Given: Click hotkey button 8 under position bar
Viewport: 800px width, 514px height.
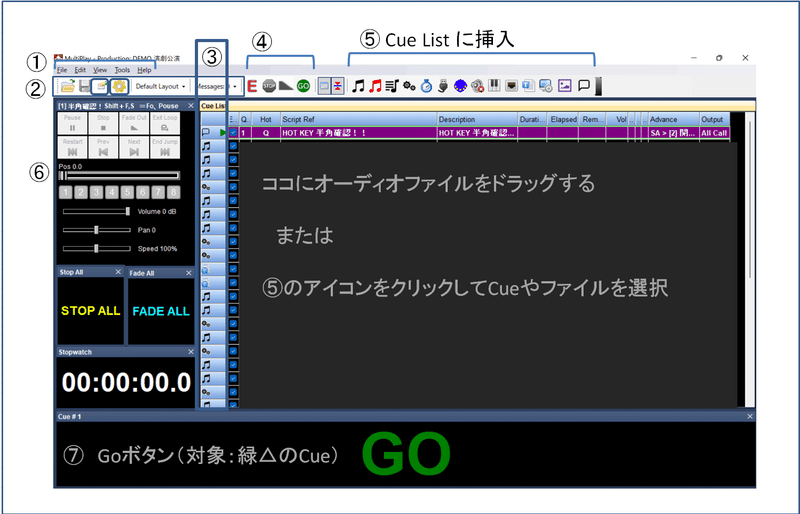Looking at the screenshot, I should click(174, 192).
